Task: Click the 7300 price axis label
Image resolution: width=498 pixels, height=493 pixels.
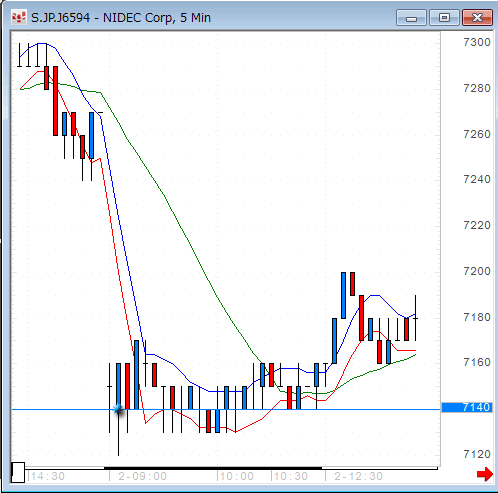Action: (x=477, y=42)
